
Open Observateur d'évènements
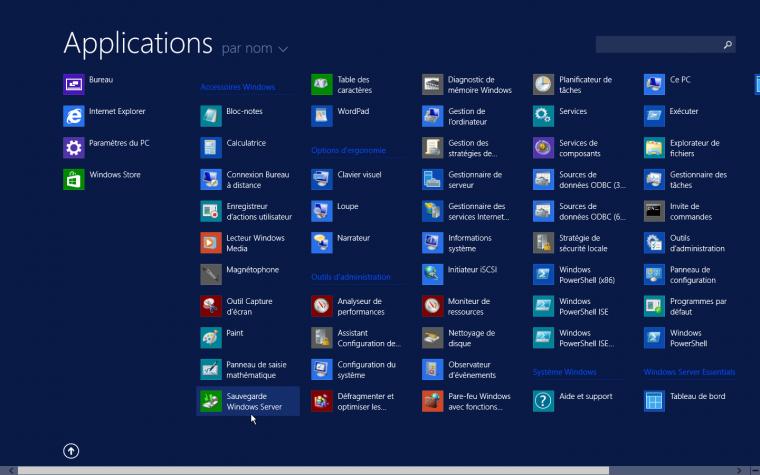(432, 369)
